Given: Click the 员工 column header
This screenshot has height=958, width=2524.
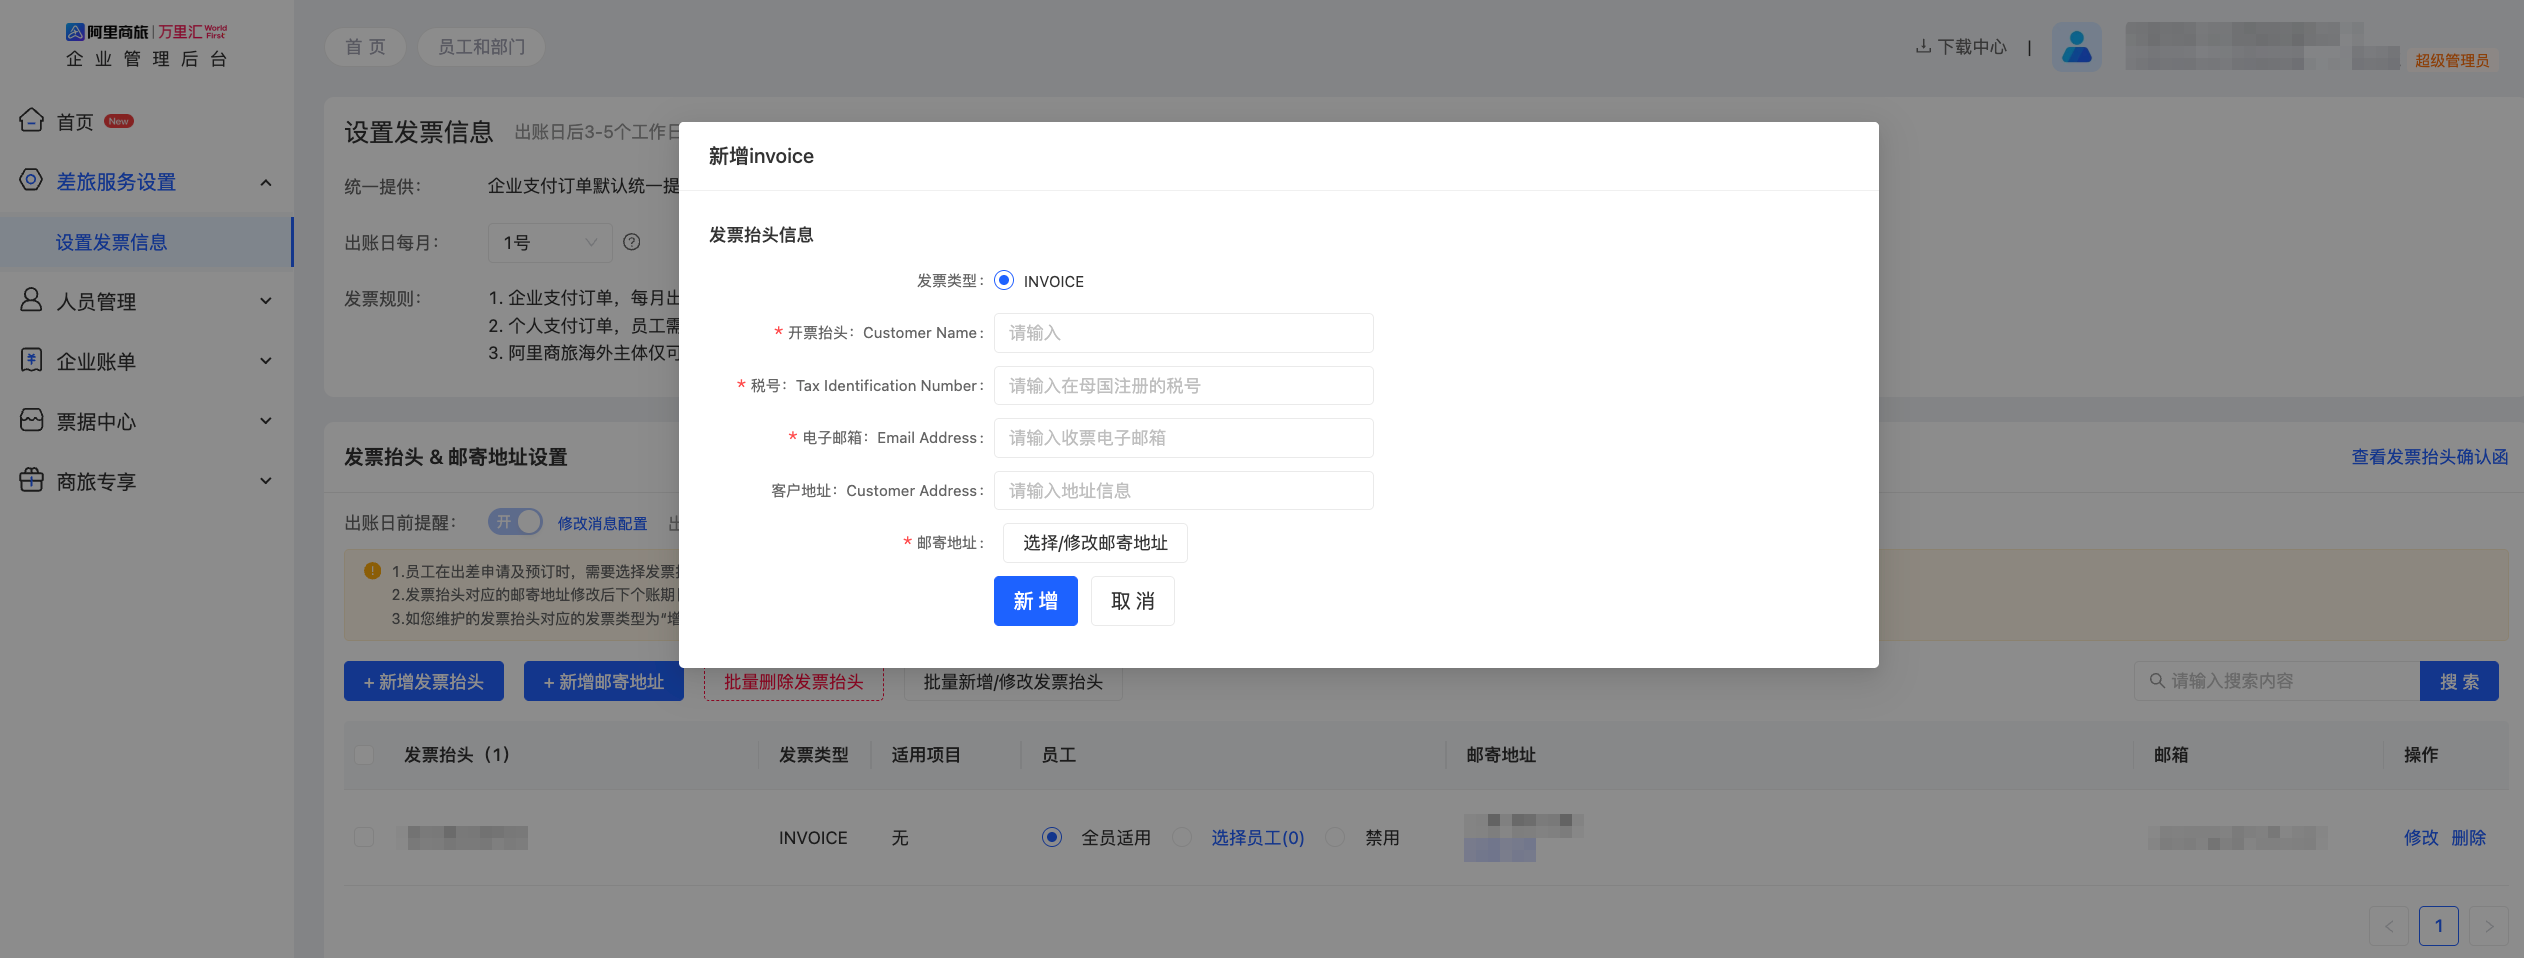Looking at the screenshot, I should point(1059,755).
